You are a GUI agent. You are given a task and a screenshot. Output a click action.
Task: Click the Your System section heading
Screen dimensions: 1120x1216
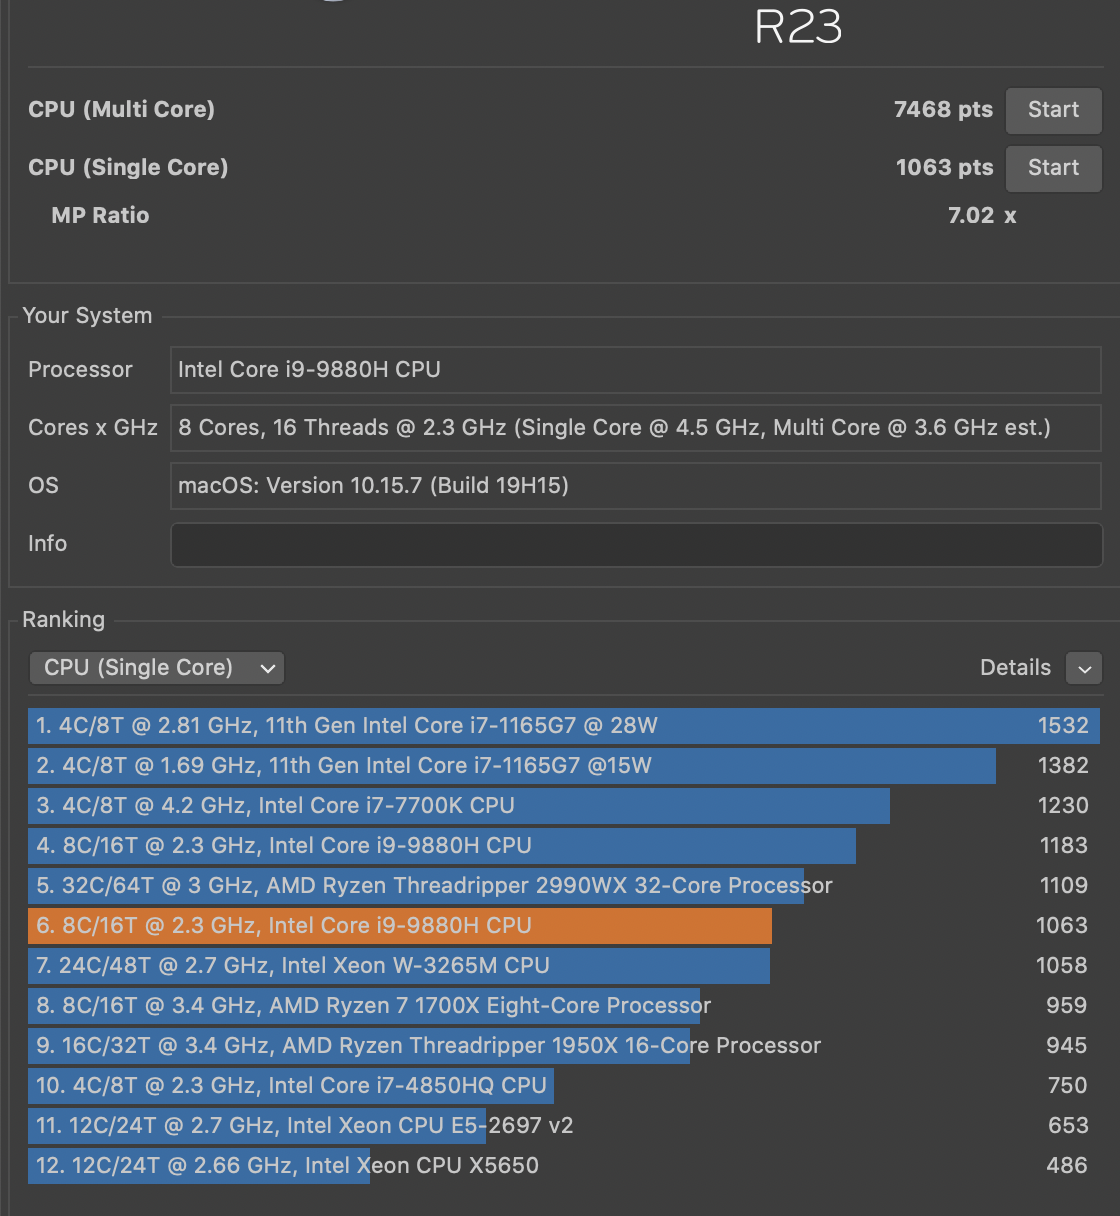tap(87, 316)
